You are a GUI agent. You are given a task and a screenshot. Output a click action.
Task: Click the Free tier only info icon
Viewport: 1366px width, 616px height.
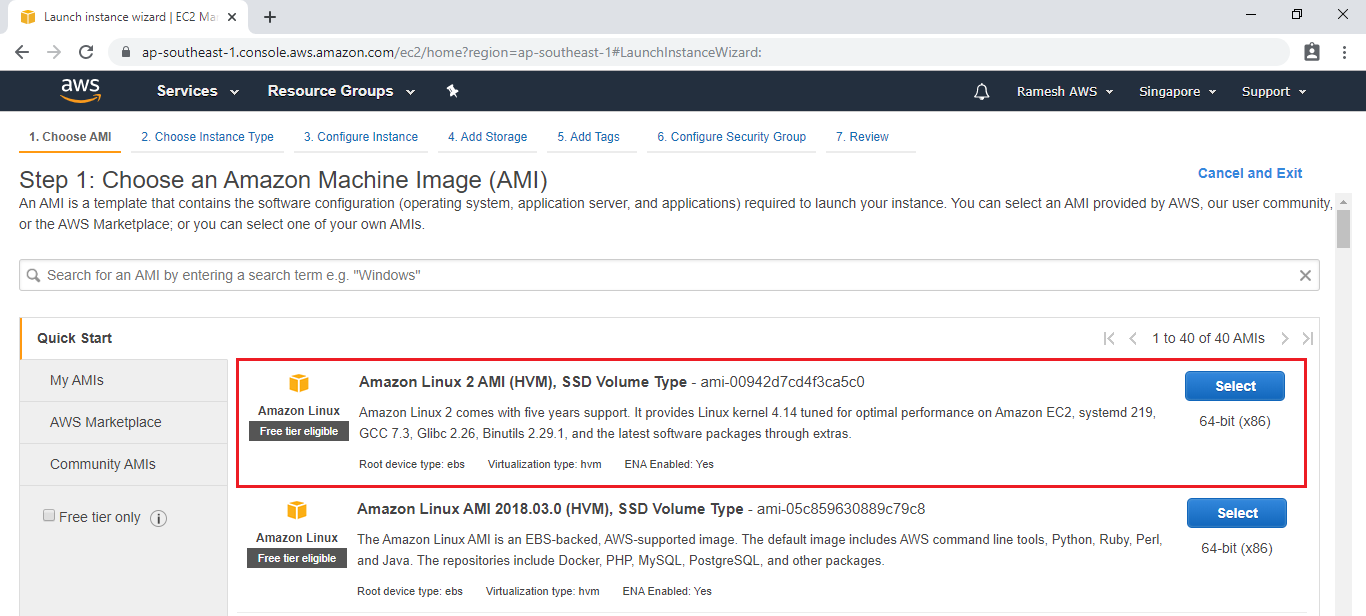pos(158,518)
